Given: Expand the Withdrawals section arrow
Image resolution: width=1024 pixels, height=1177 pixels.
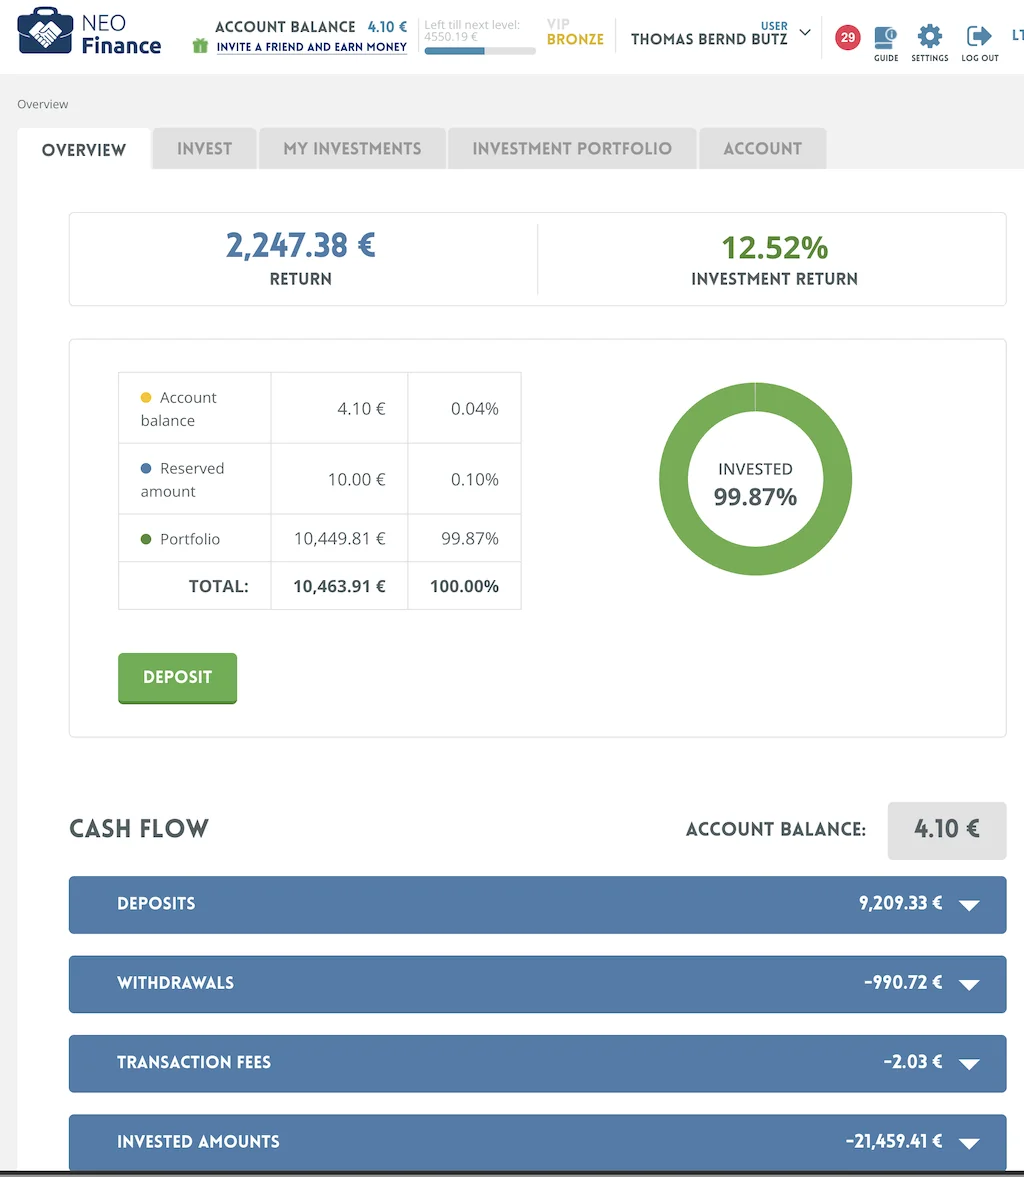Looking at the screenshot, I should pyautogui.click(x=968, y=984).
